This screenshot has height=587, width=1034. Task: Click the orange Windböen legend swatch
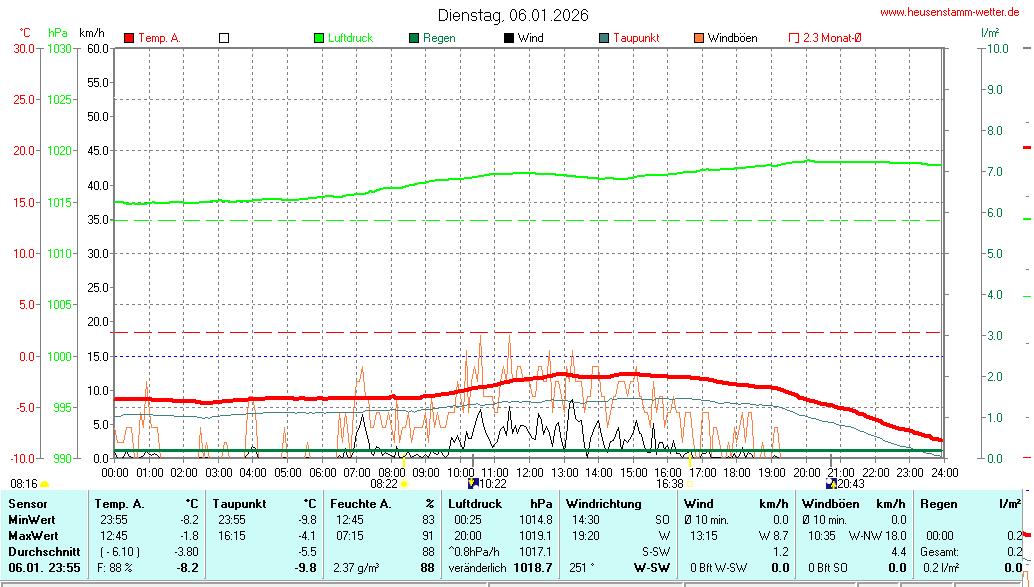699,38
